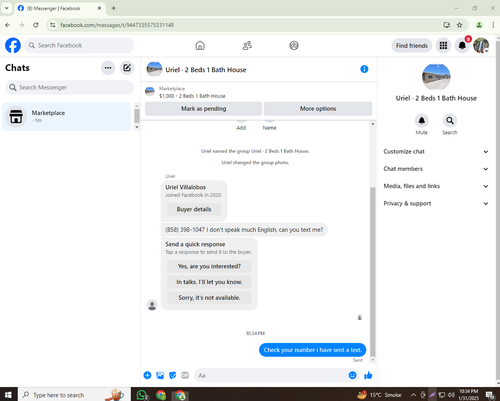Click the Search Facebook field

pos(79,45)
